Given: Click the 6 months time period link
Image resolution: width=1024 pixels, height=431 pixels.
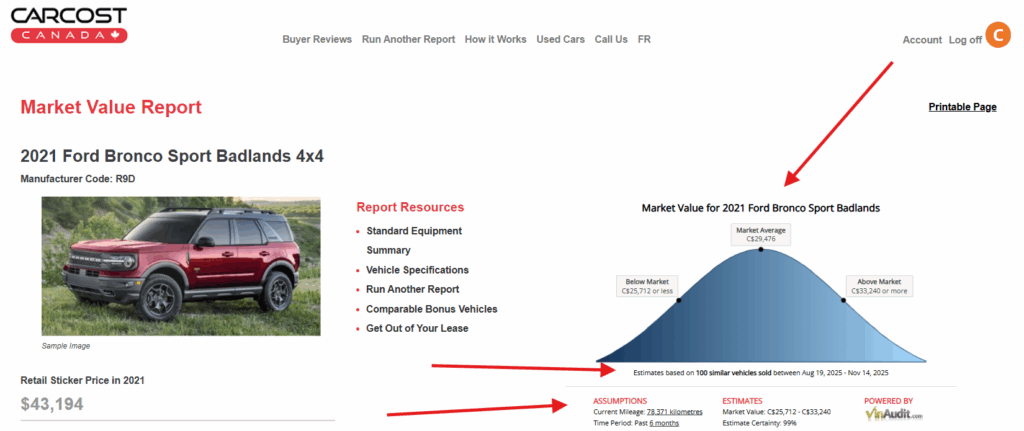Looking at the screenshot, I should 664,423.
